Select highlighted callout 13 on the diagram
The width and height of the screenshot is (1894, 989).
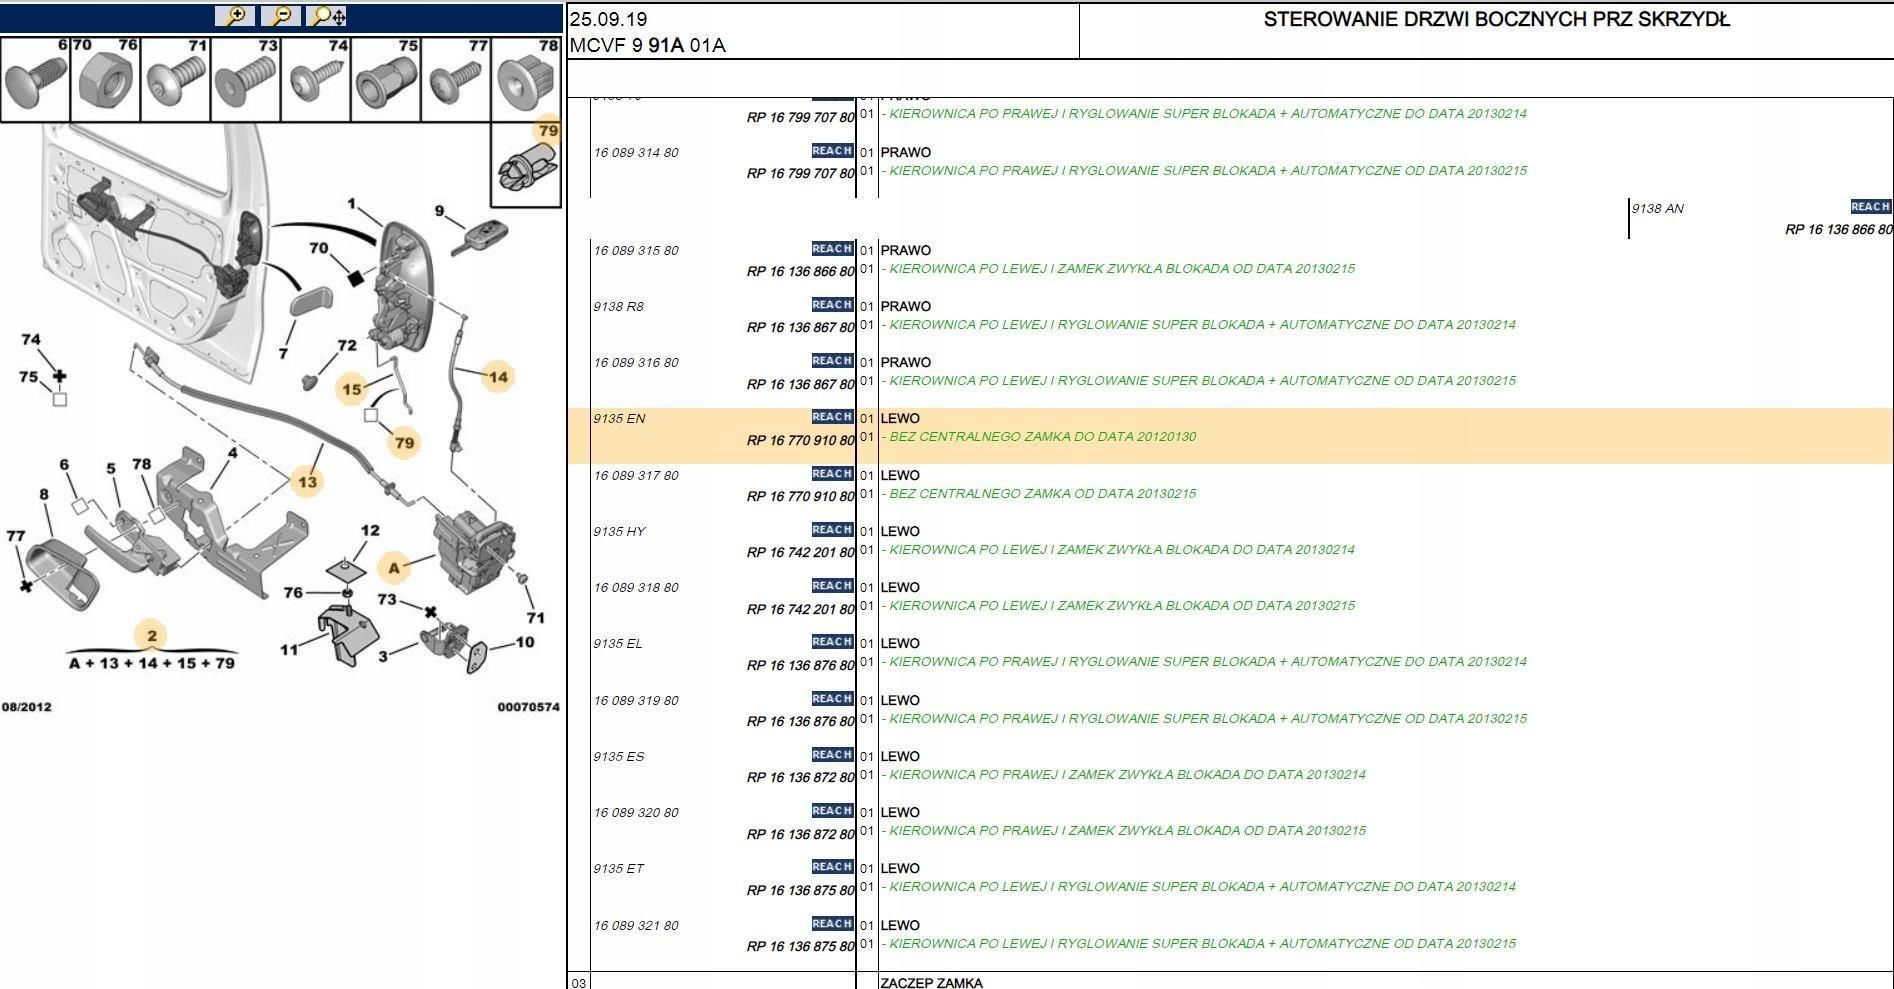[x=307, y=482]
